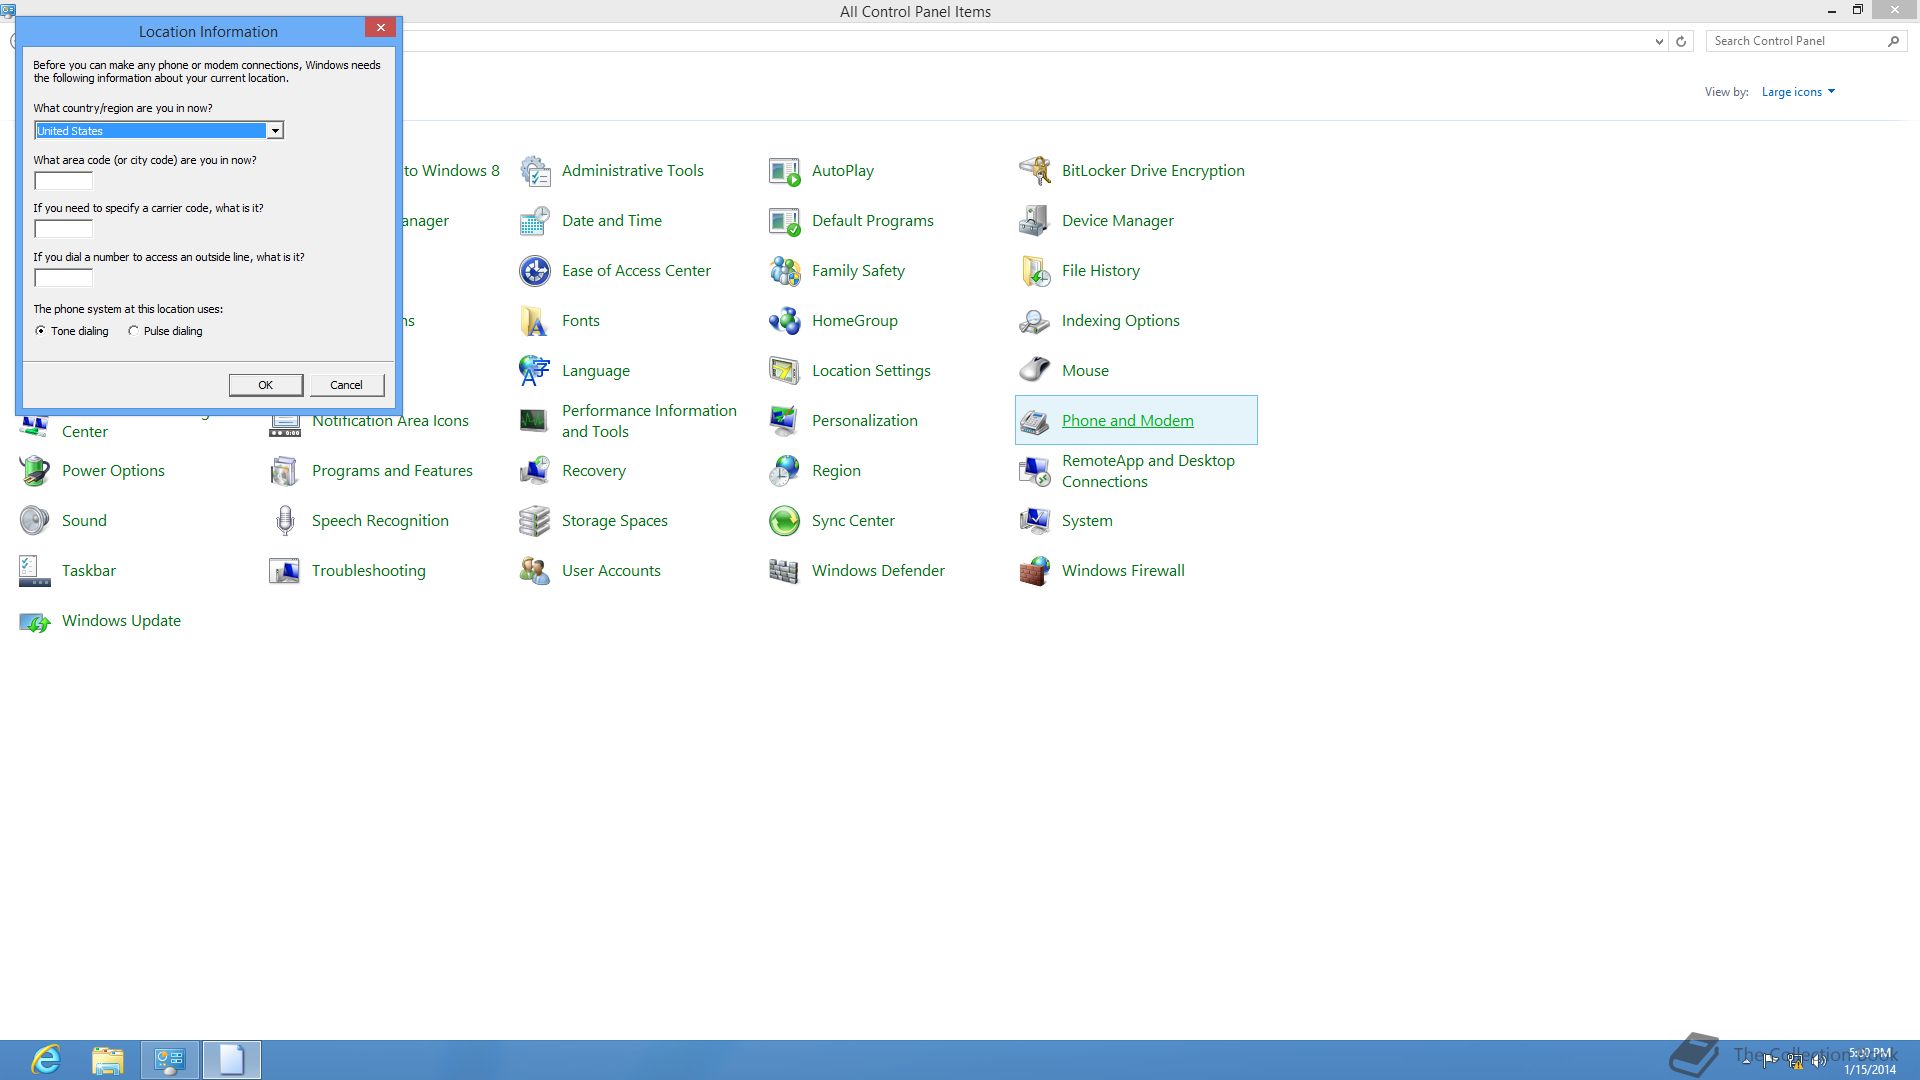
Task: Focus the outside line number input field
Action: click(63, 278)
